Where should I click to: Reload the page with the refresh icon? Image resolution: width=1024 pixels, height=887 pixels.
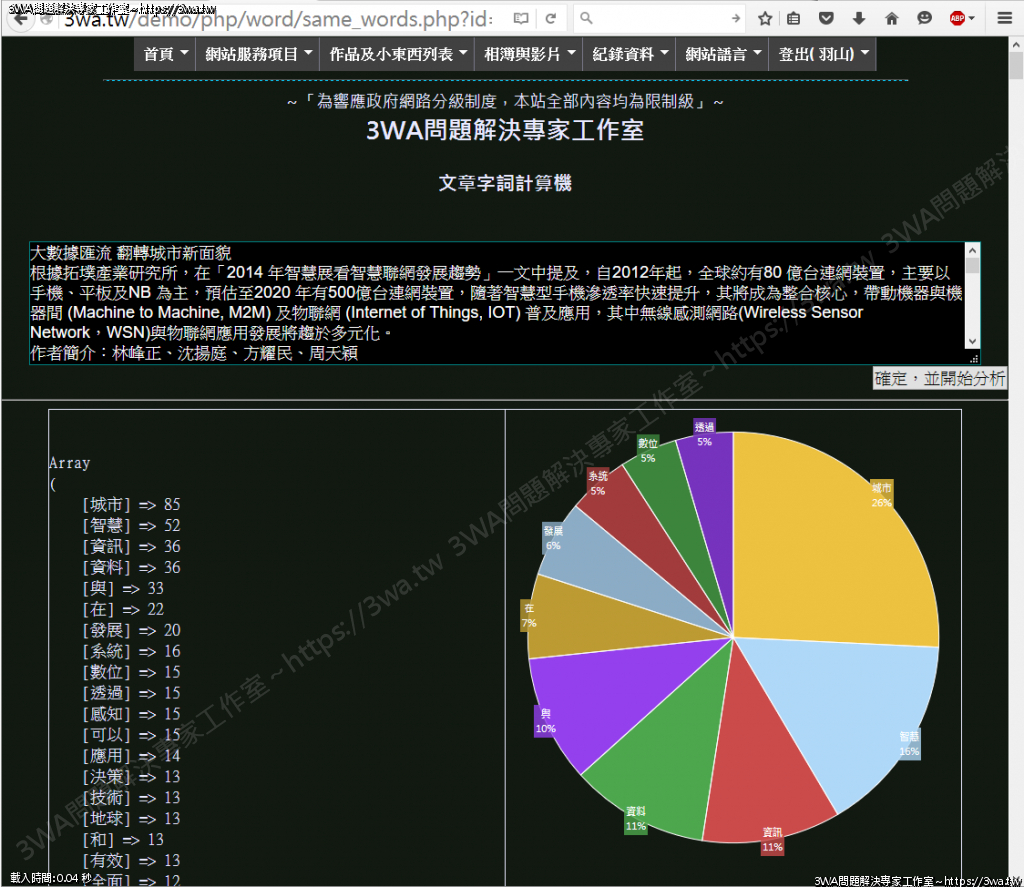point(550,18)
